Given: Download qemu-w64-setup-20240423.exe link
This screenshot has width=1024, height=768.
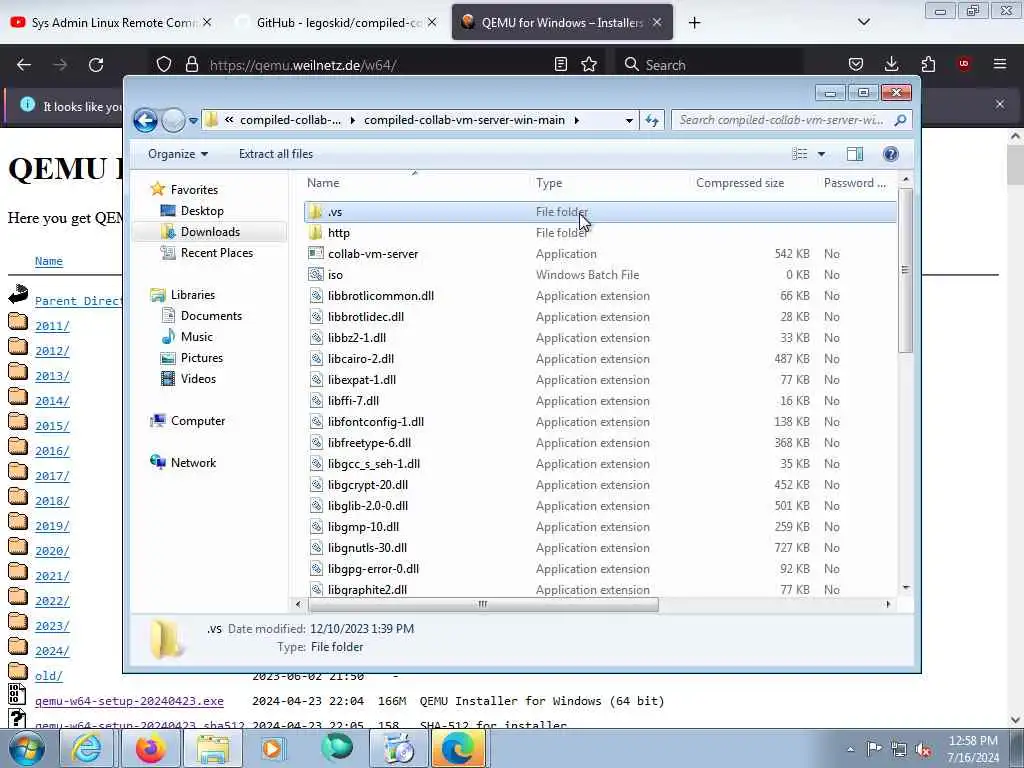Looking at the screenshot, I should click(x=129, y=701).
